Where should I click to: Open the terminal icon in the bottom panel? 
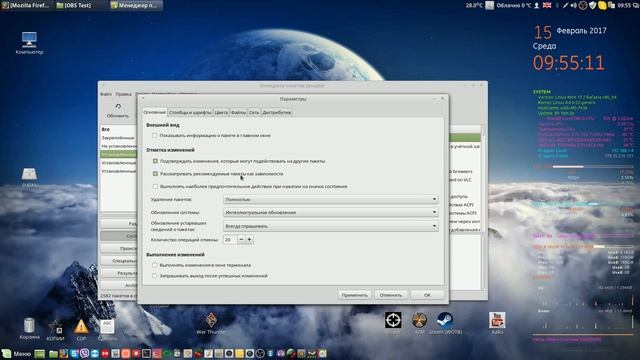click(x=147, y=353)
